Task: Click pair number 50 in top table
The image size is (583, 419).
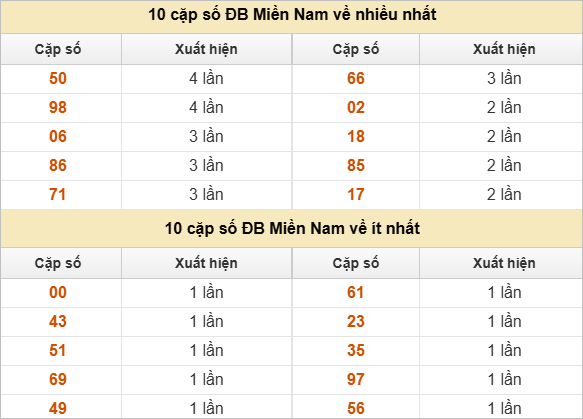Action: pyautogui.click(x=58, y=78)
